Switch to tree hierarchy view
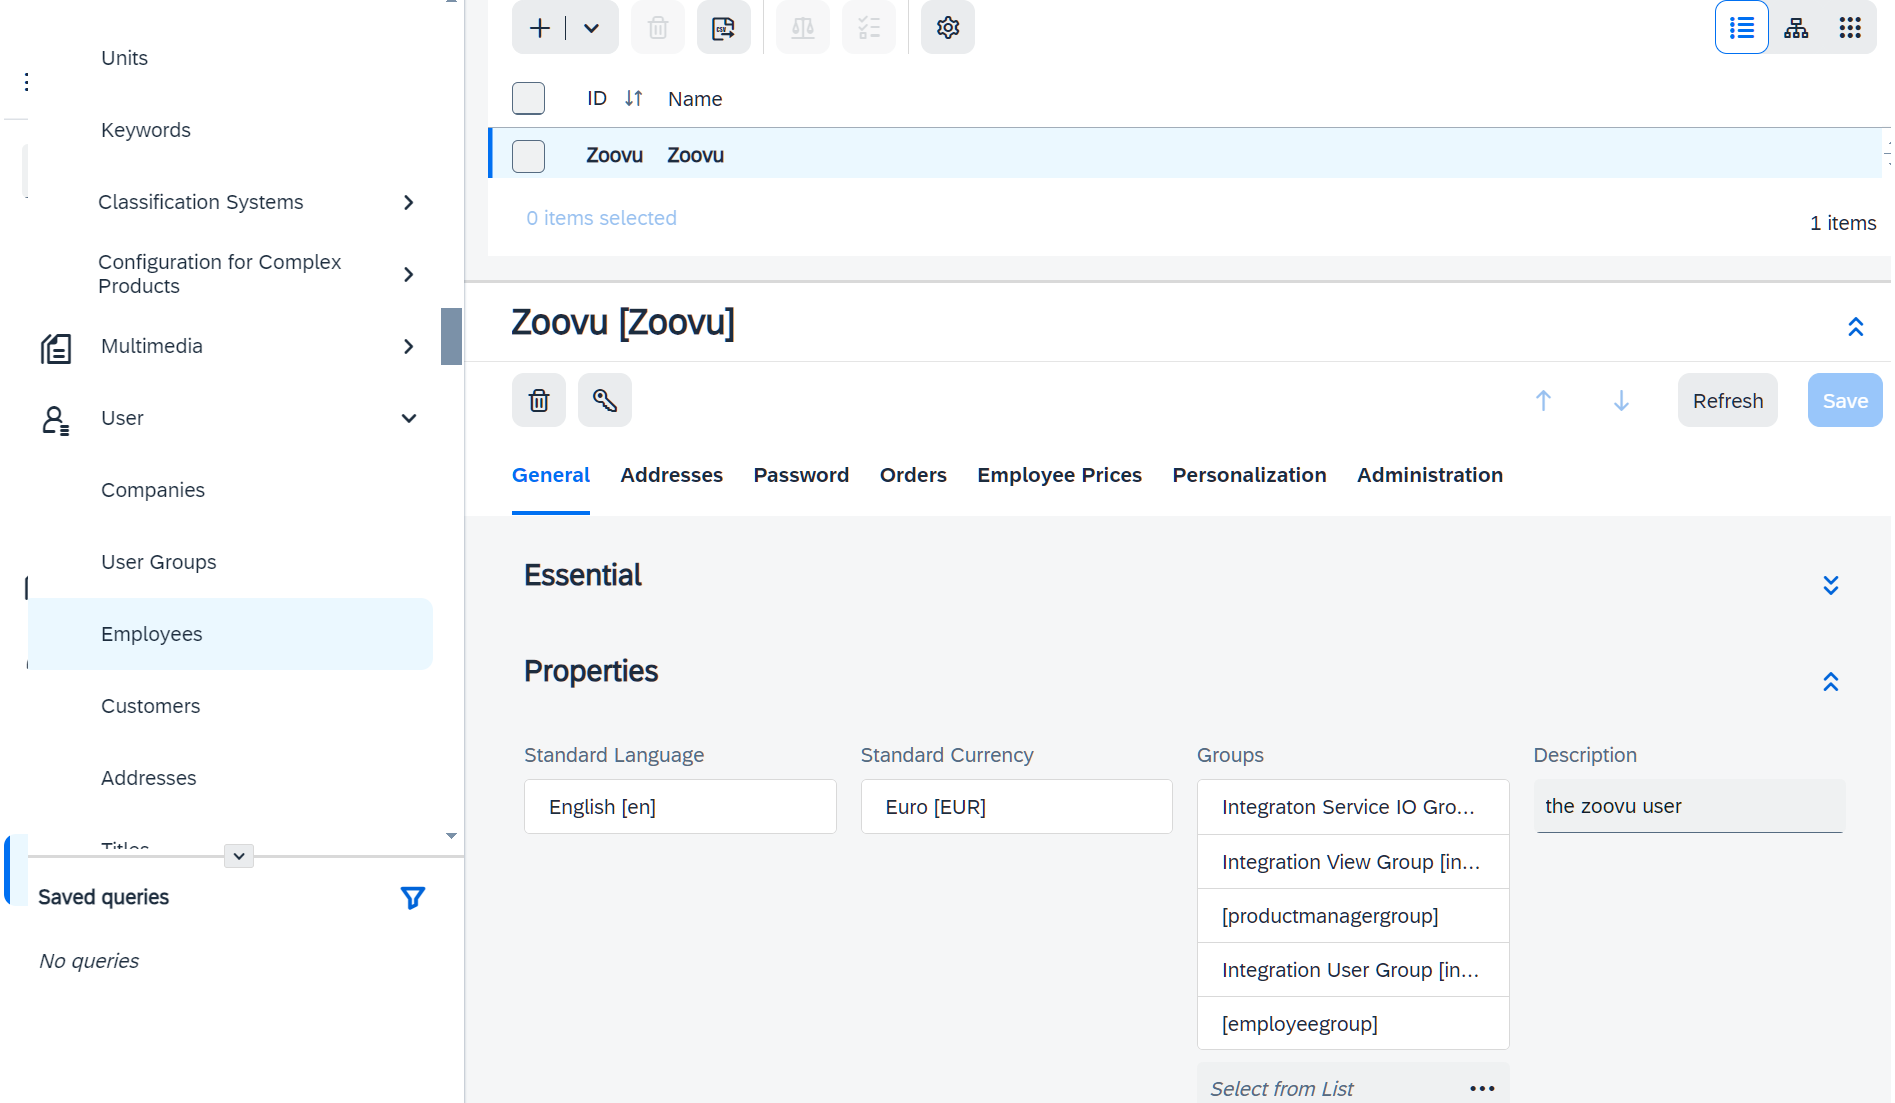The image size is (1895, 1103). (1796, 28)
